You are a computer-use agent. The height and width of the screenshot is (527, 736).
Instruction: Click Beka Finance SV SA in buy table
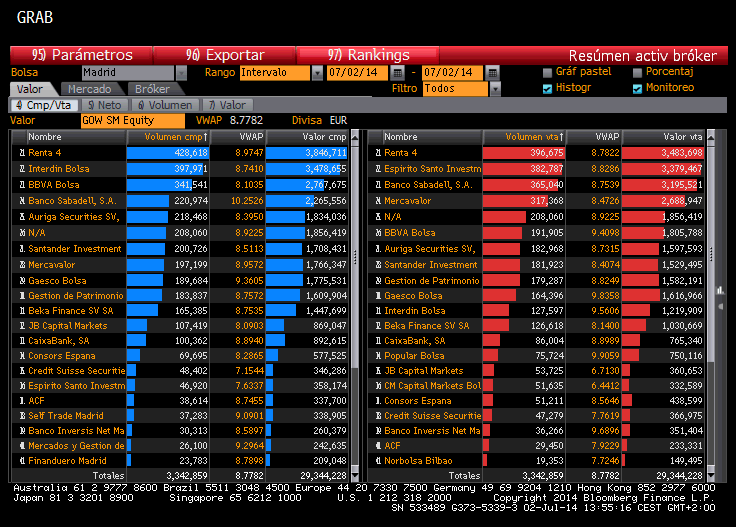[71, 311]
